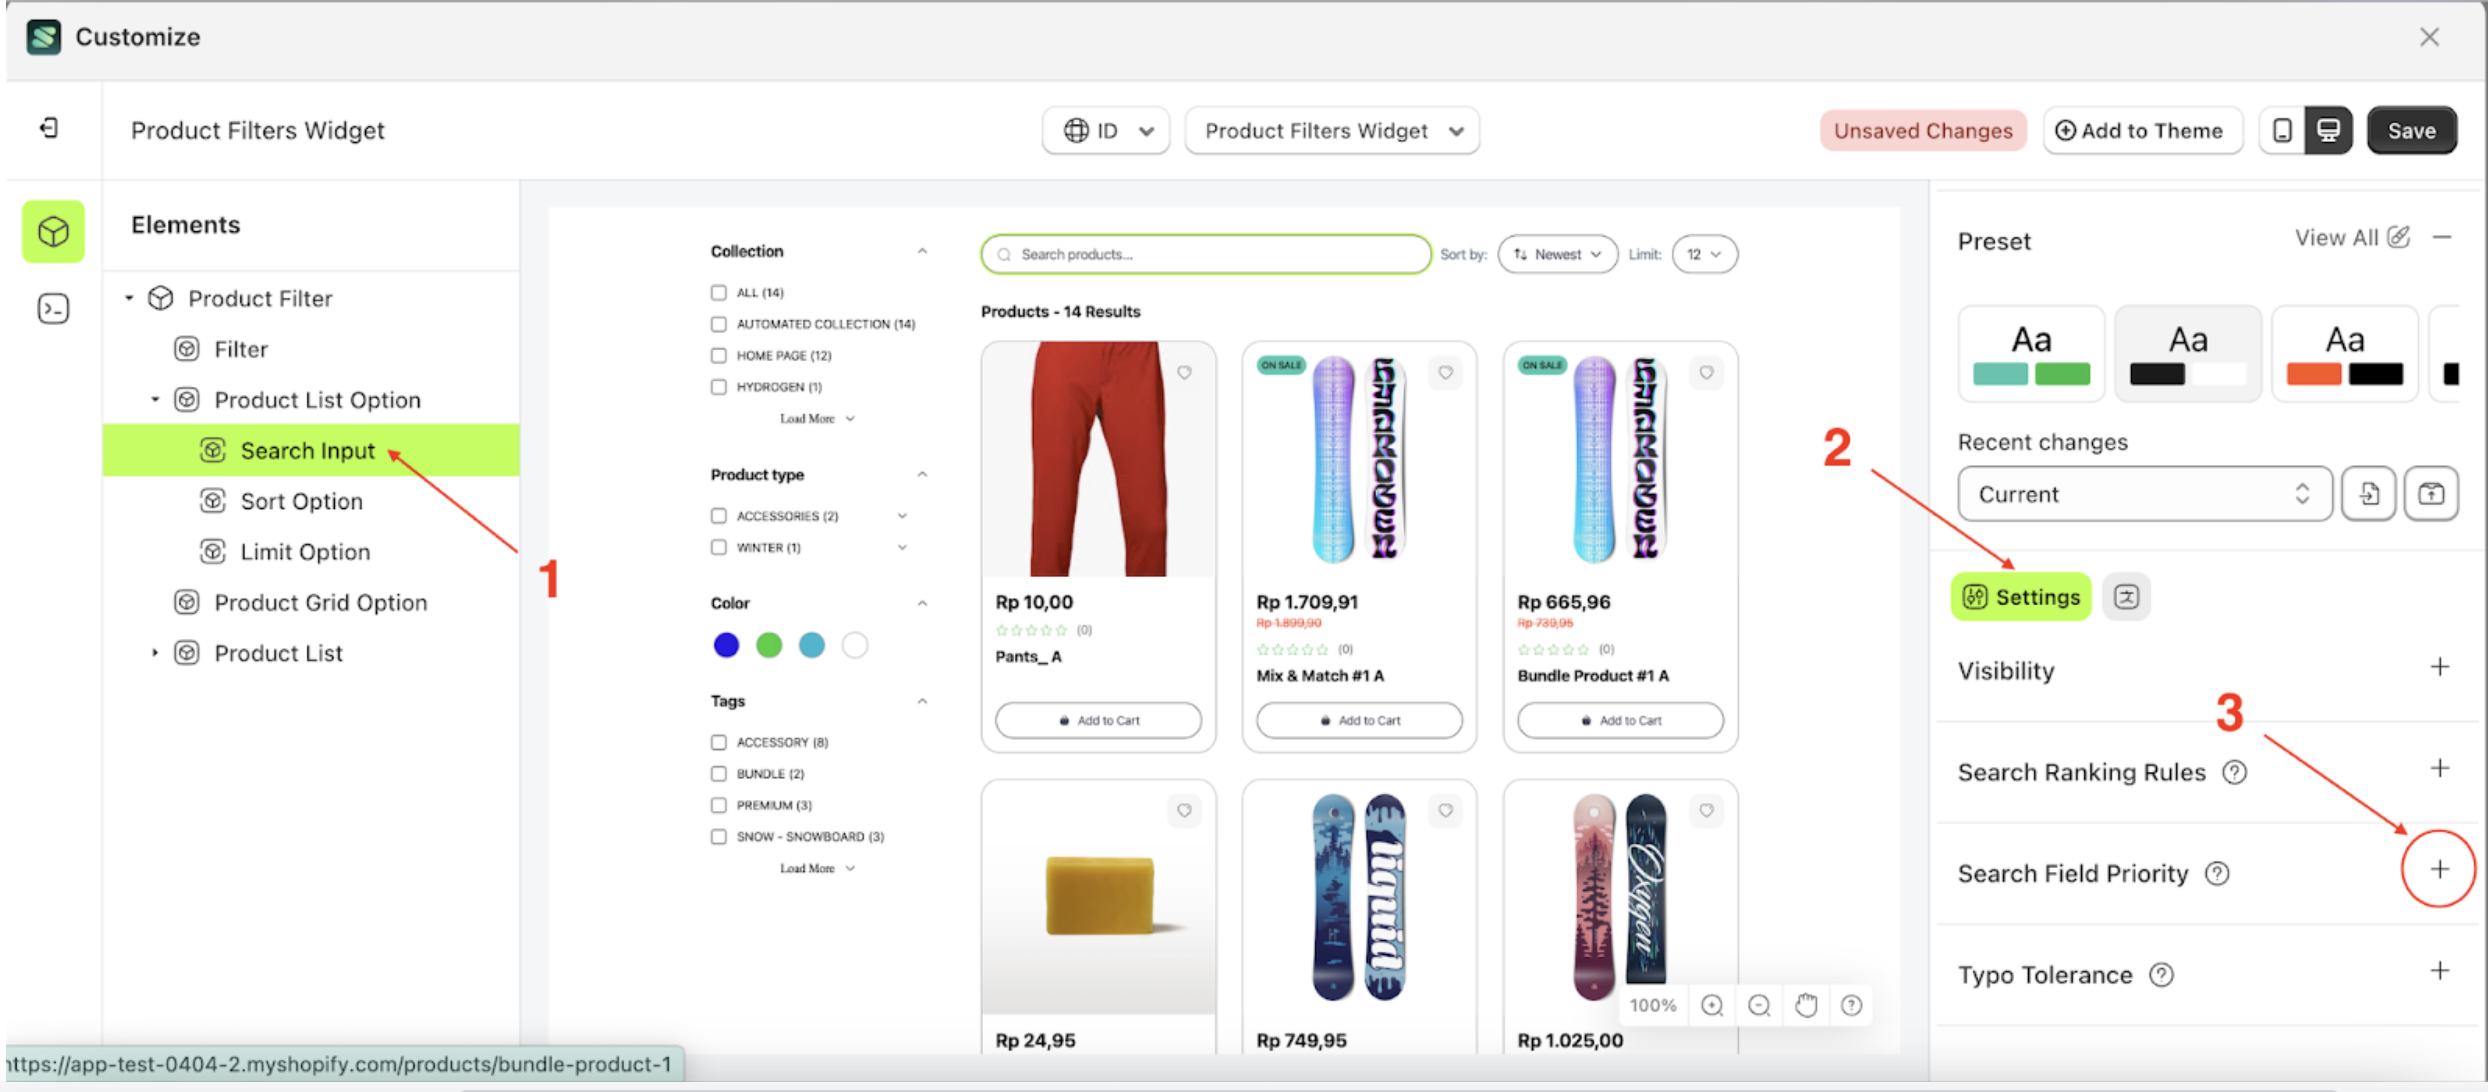This screenshot has height=1092, width=2488.
Task: Click the Save button
Action: click(2411, 131)
